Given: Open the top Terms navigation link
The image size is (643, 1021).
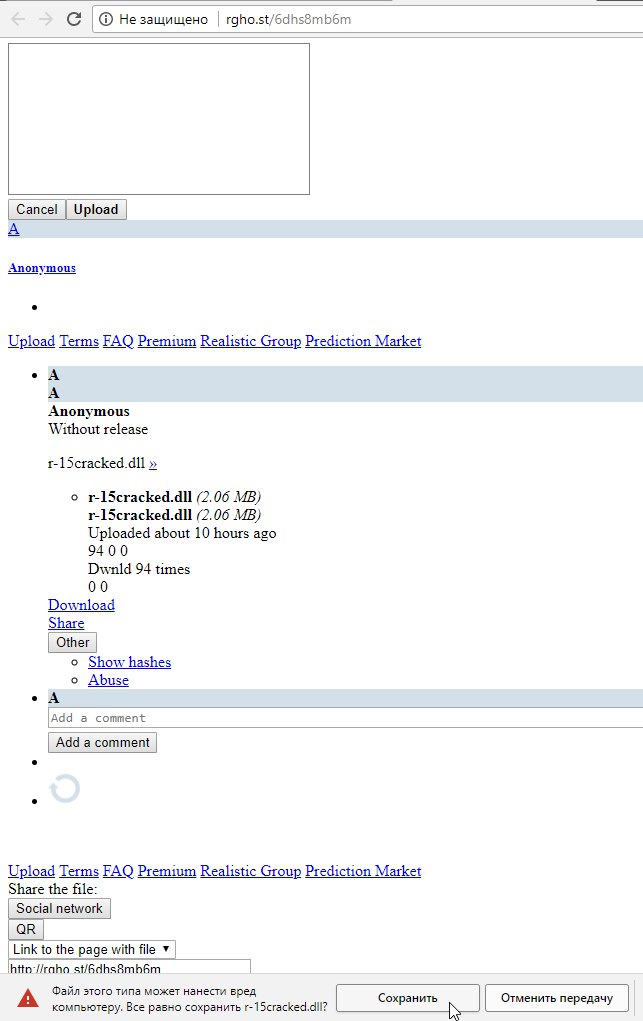Looking at the screenshot, I should pyautogui.click(x=79, y=341).
